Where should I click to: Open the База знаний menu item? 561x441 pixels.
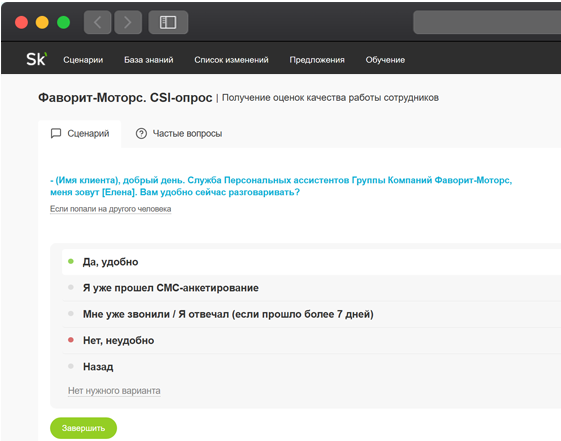pos(149,60)
